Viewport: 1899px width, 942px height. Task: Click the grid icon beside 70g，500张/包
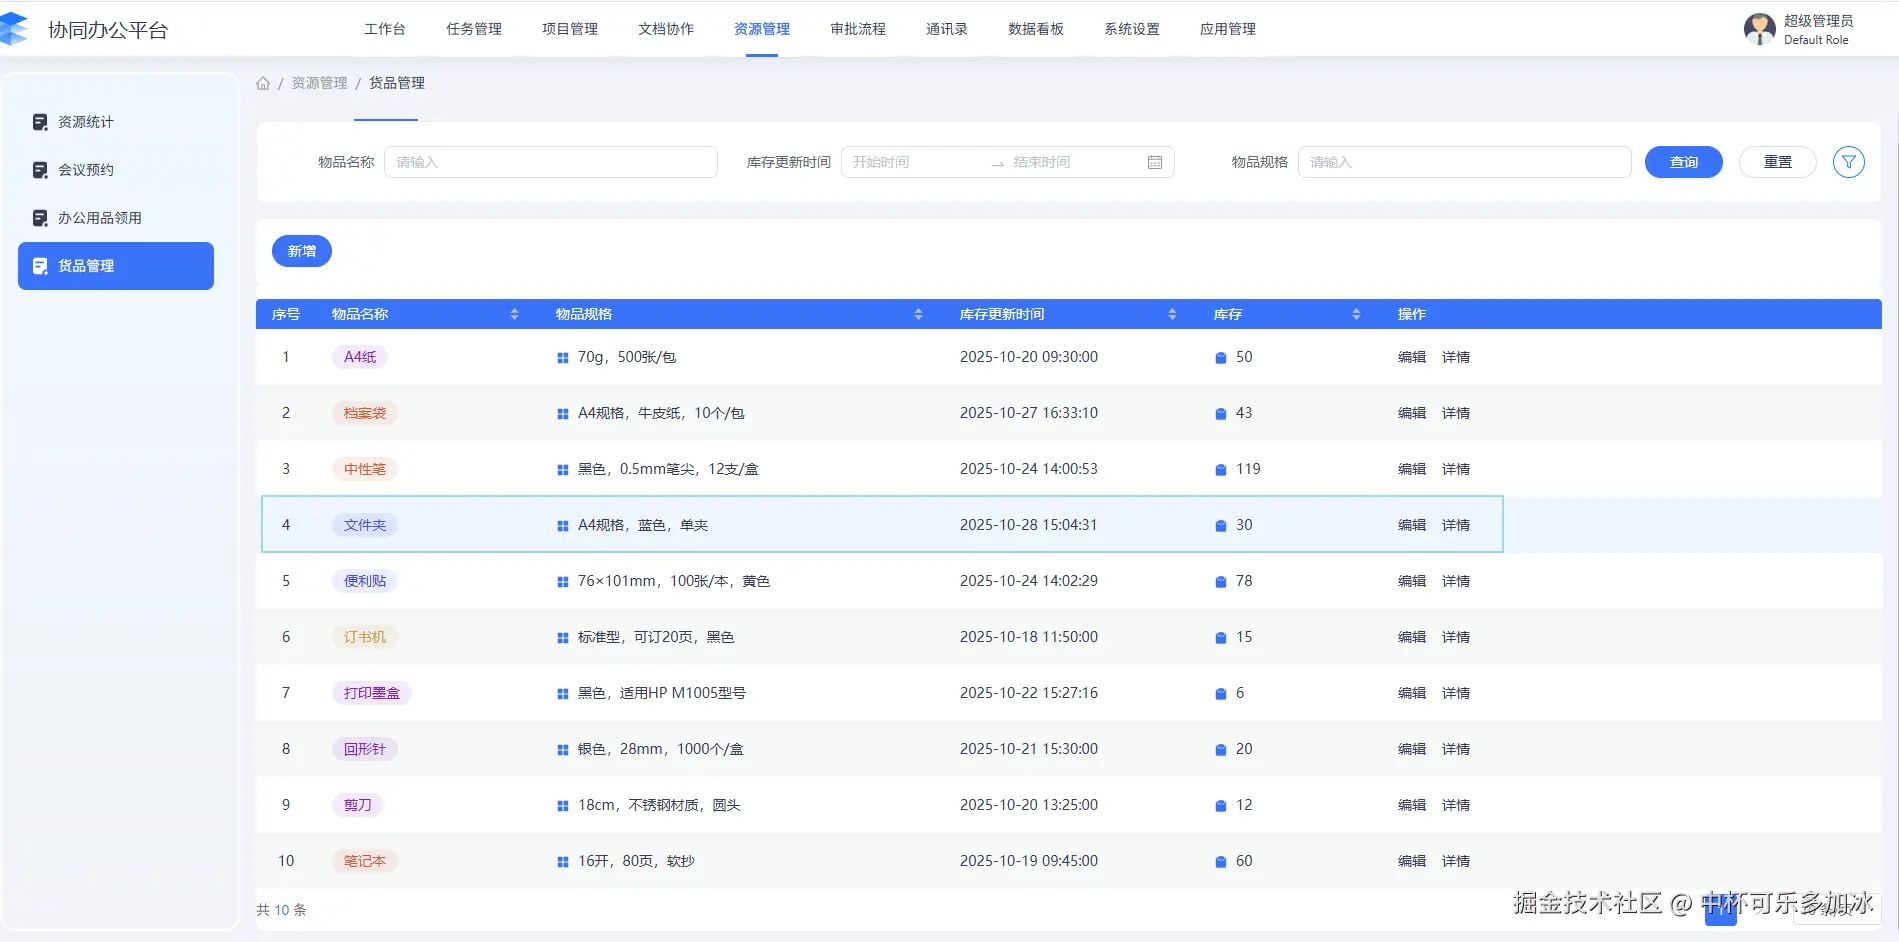point(563,358)
